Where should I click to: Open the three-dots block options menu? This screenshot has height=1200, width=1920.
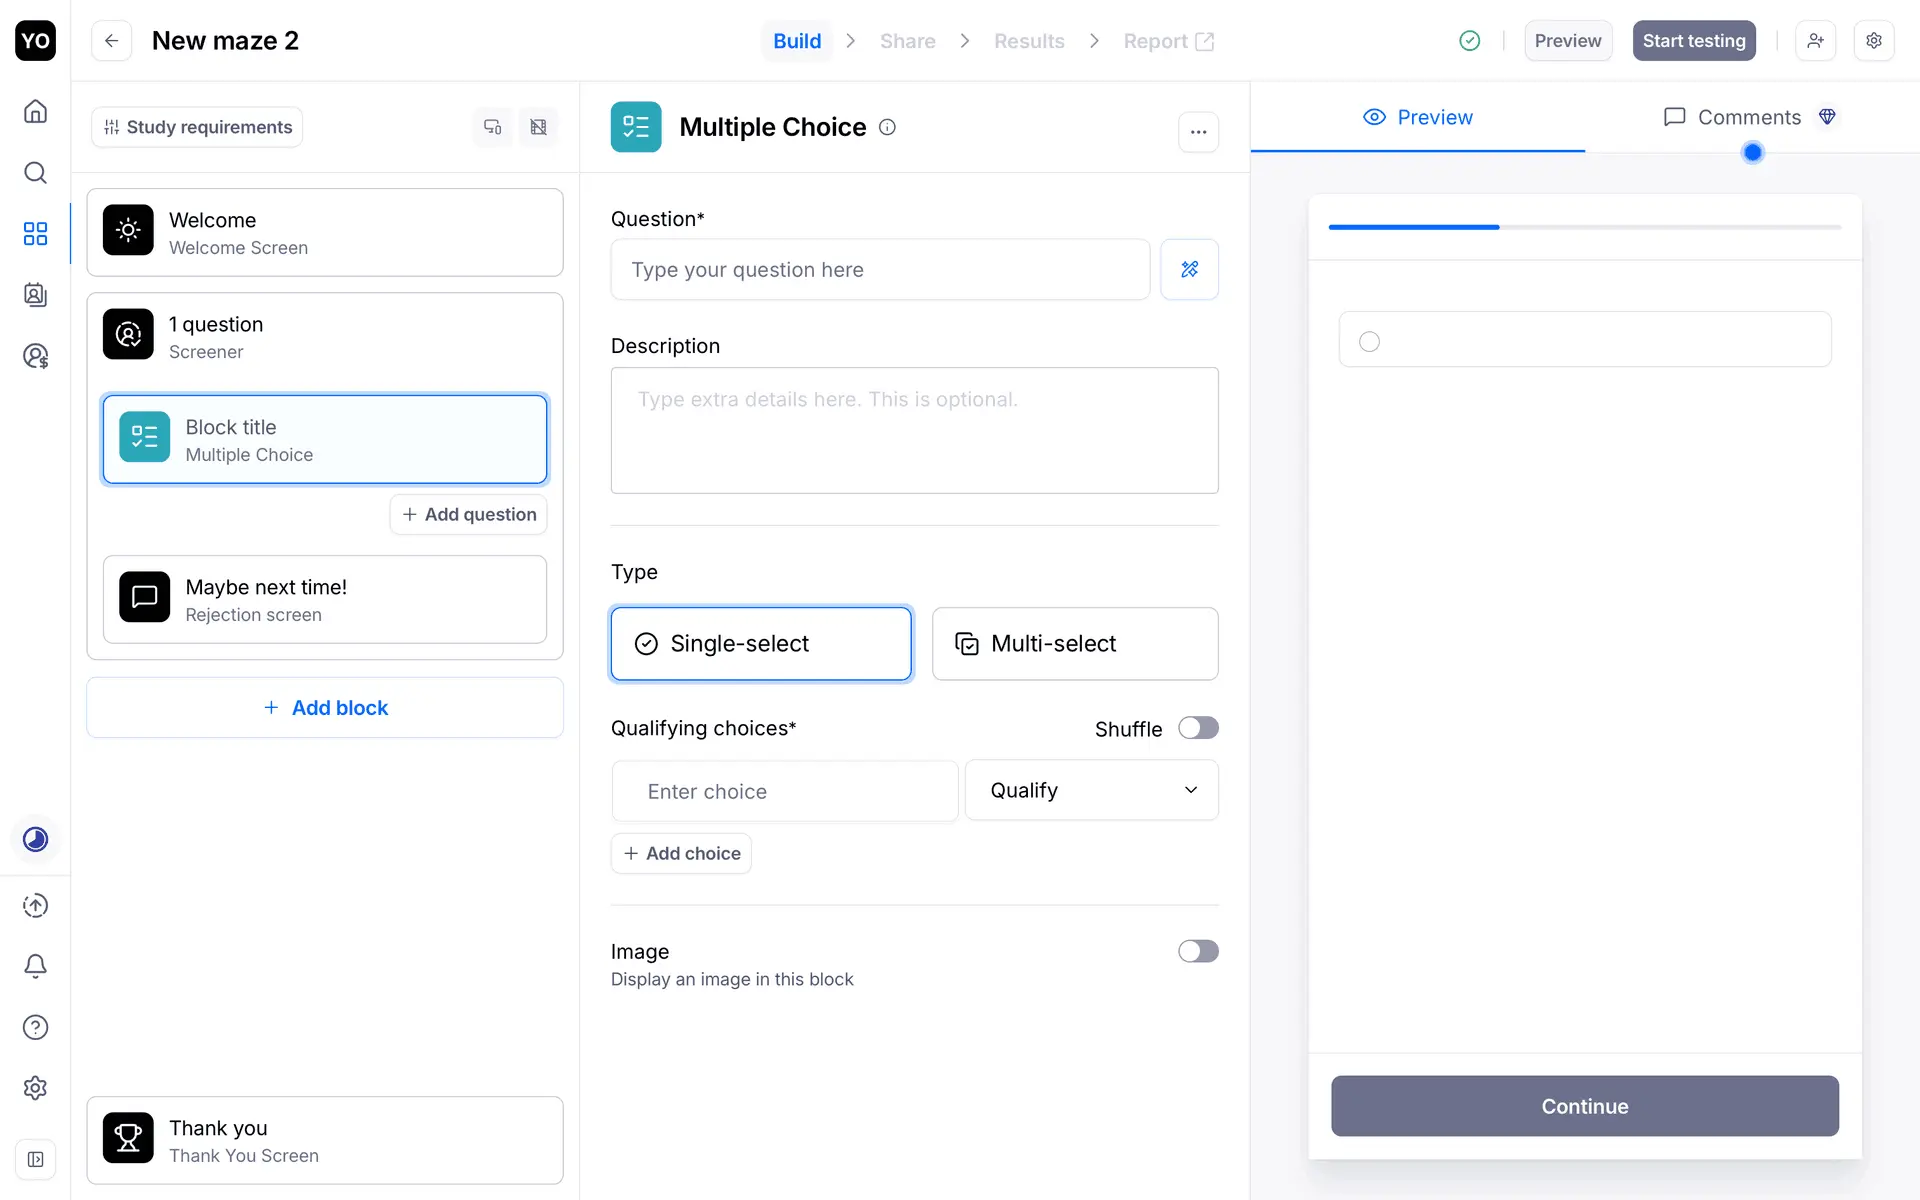pos(1198,131)
